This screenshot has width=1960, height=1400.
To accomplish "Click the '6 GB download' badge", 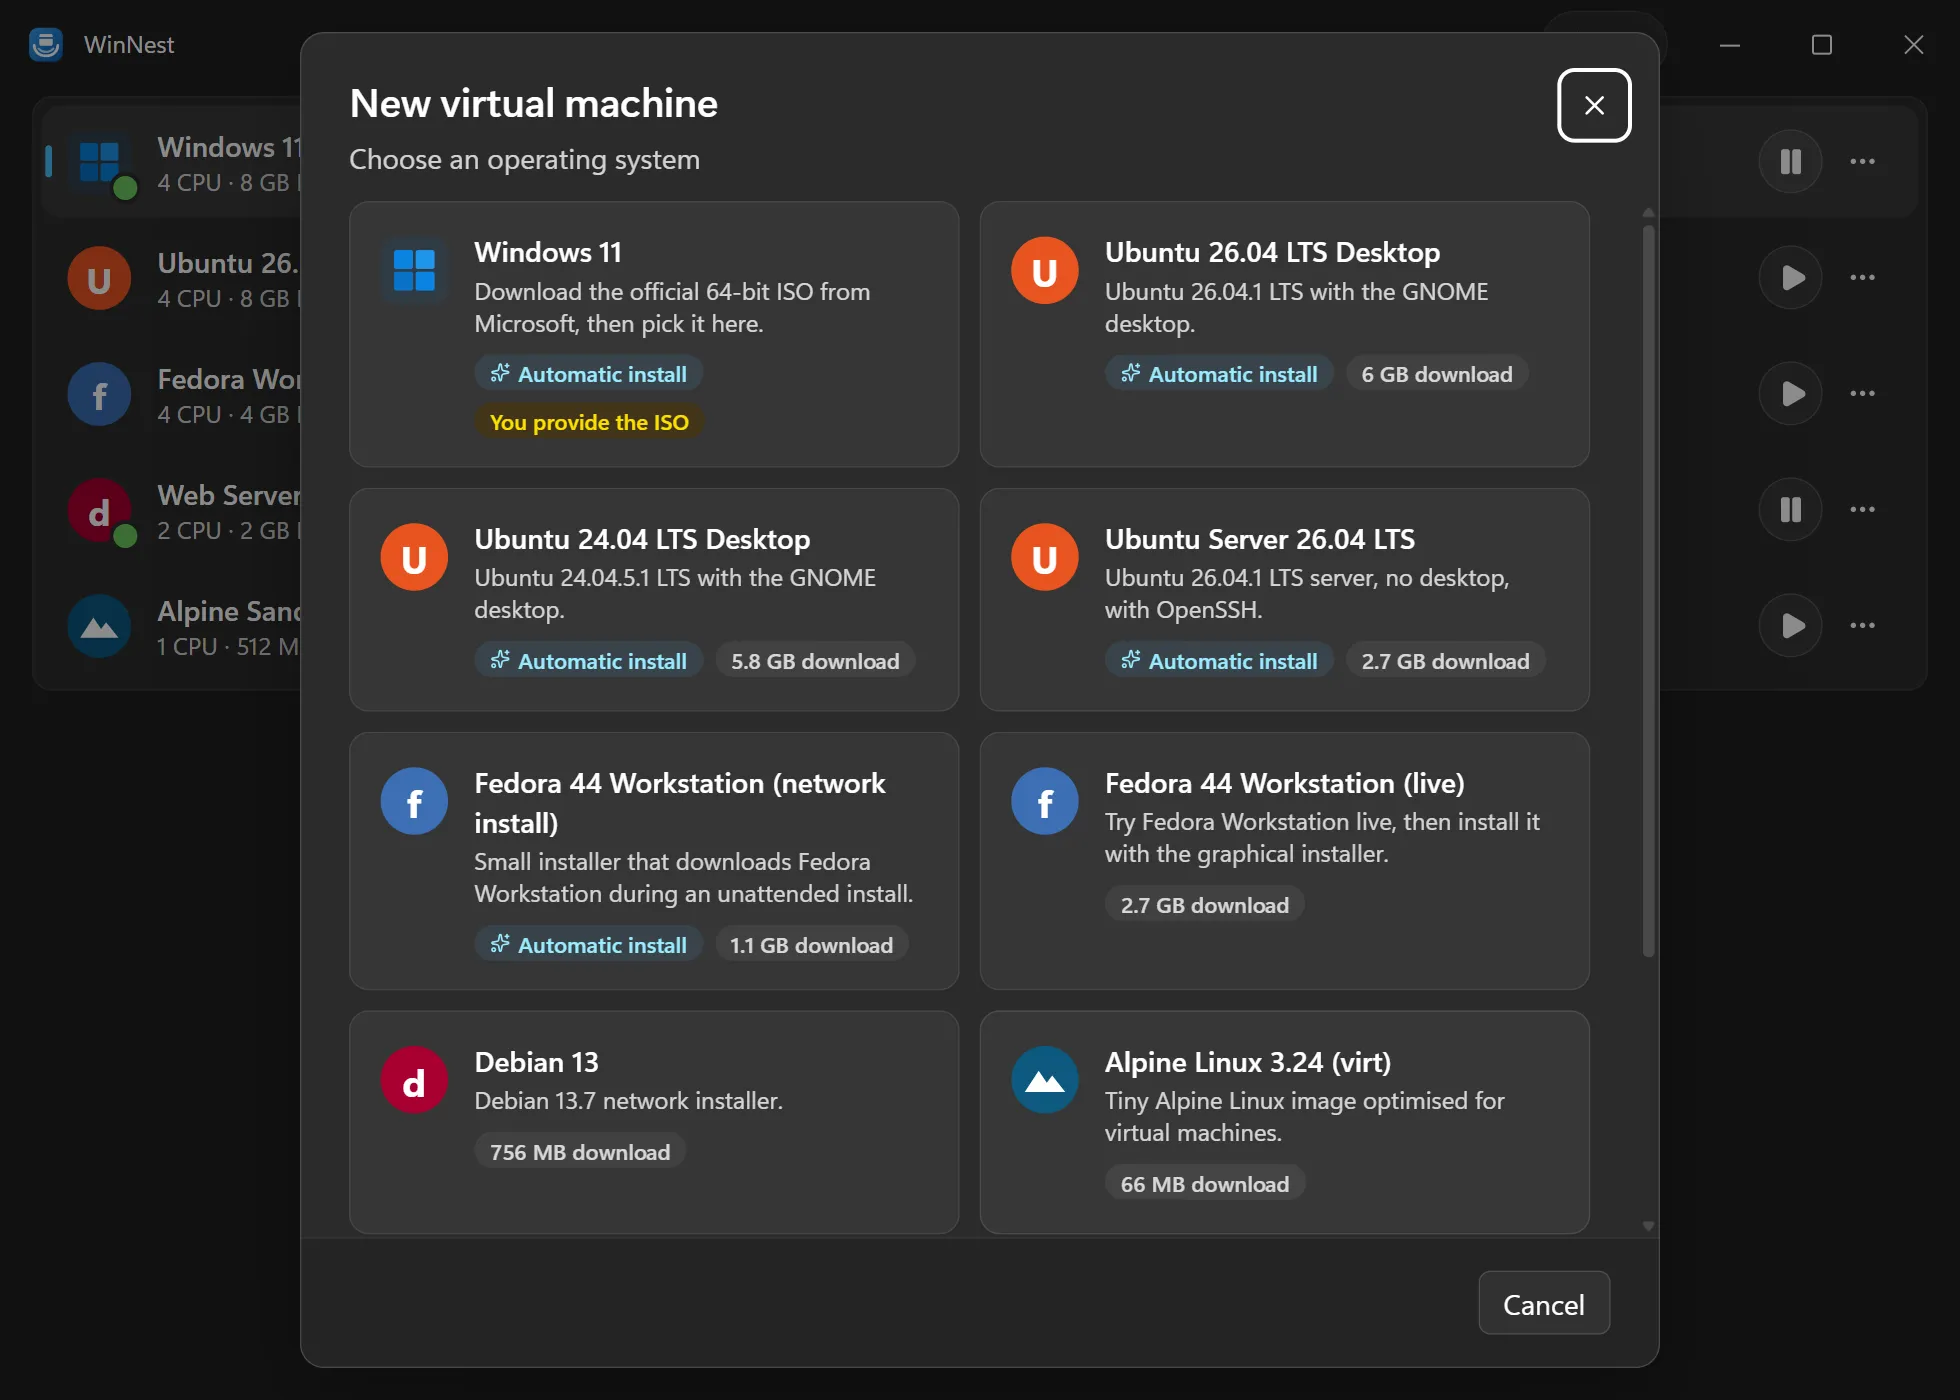I will click(1437, 374).
